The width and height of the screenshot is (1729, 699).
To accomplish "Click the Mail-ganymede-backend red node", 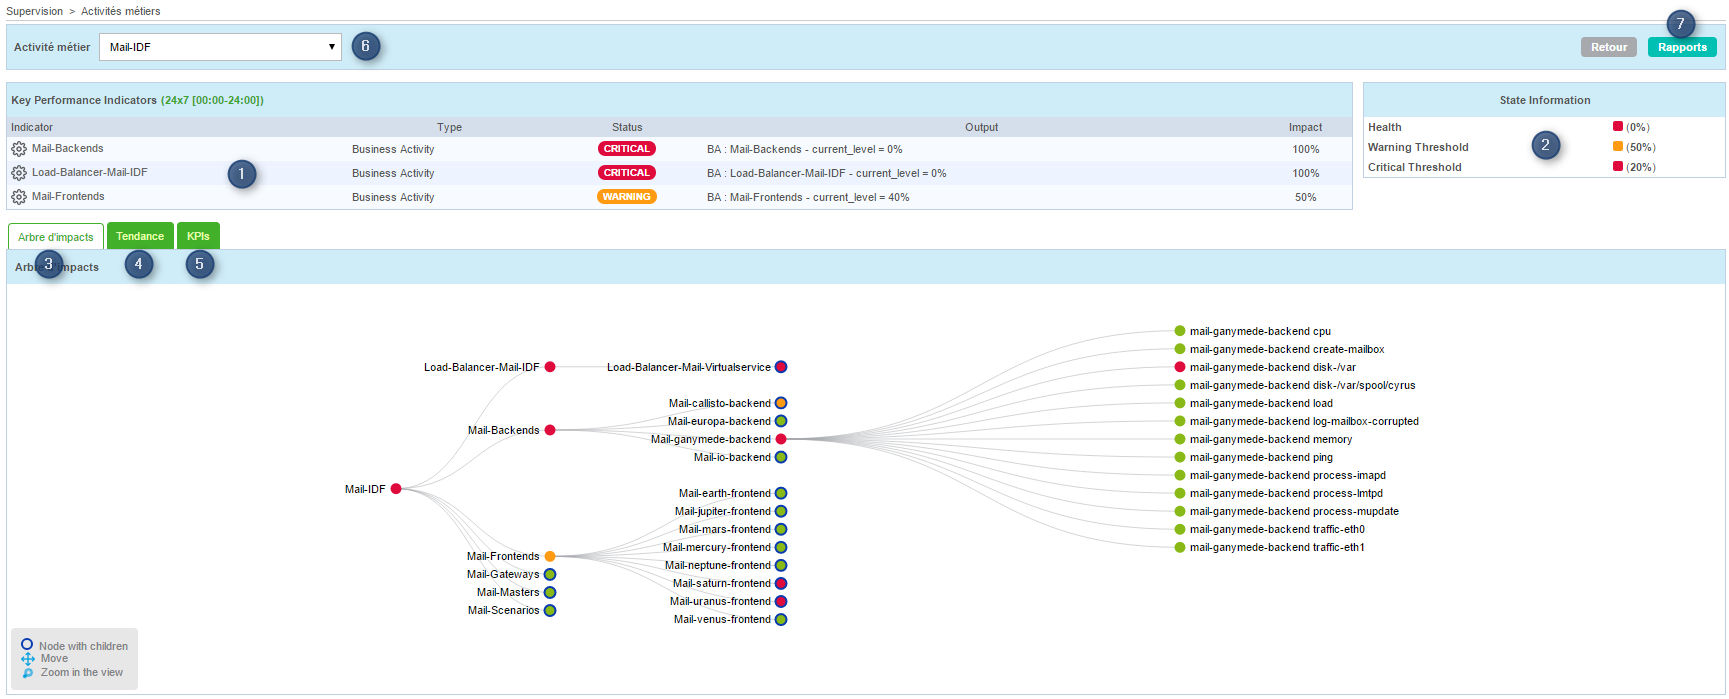I will [781, 439].
